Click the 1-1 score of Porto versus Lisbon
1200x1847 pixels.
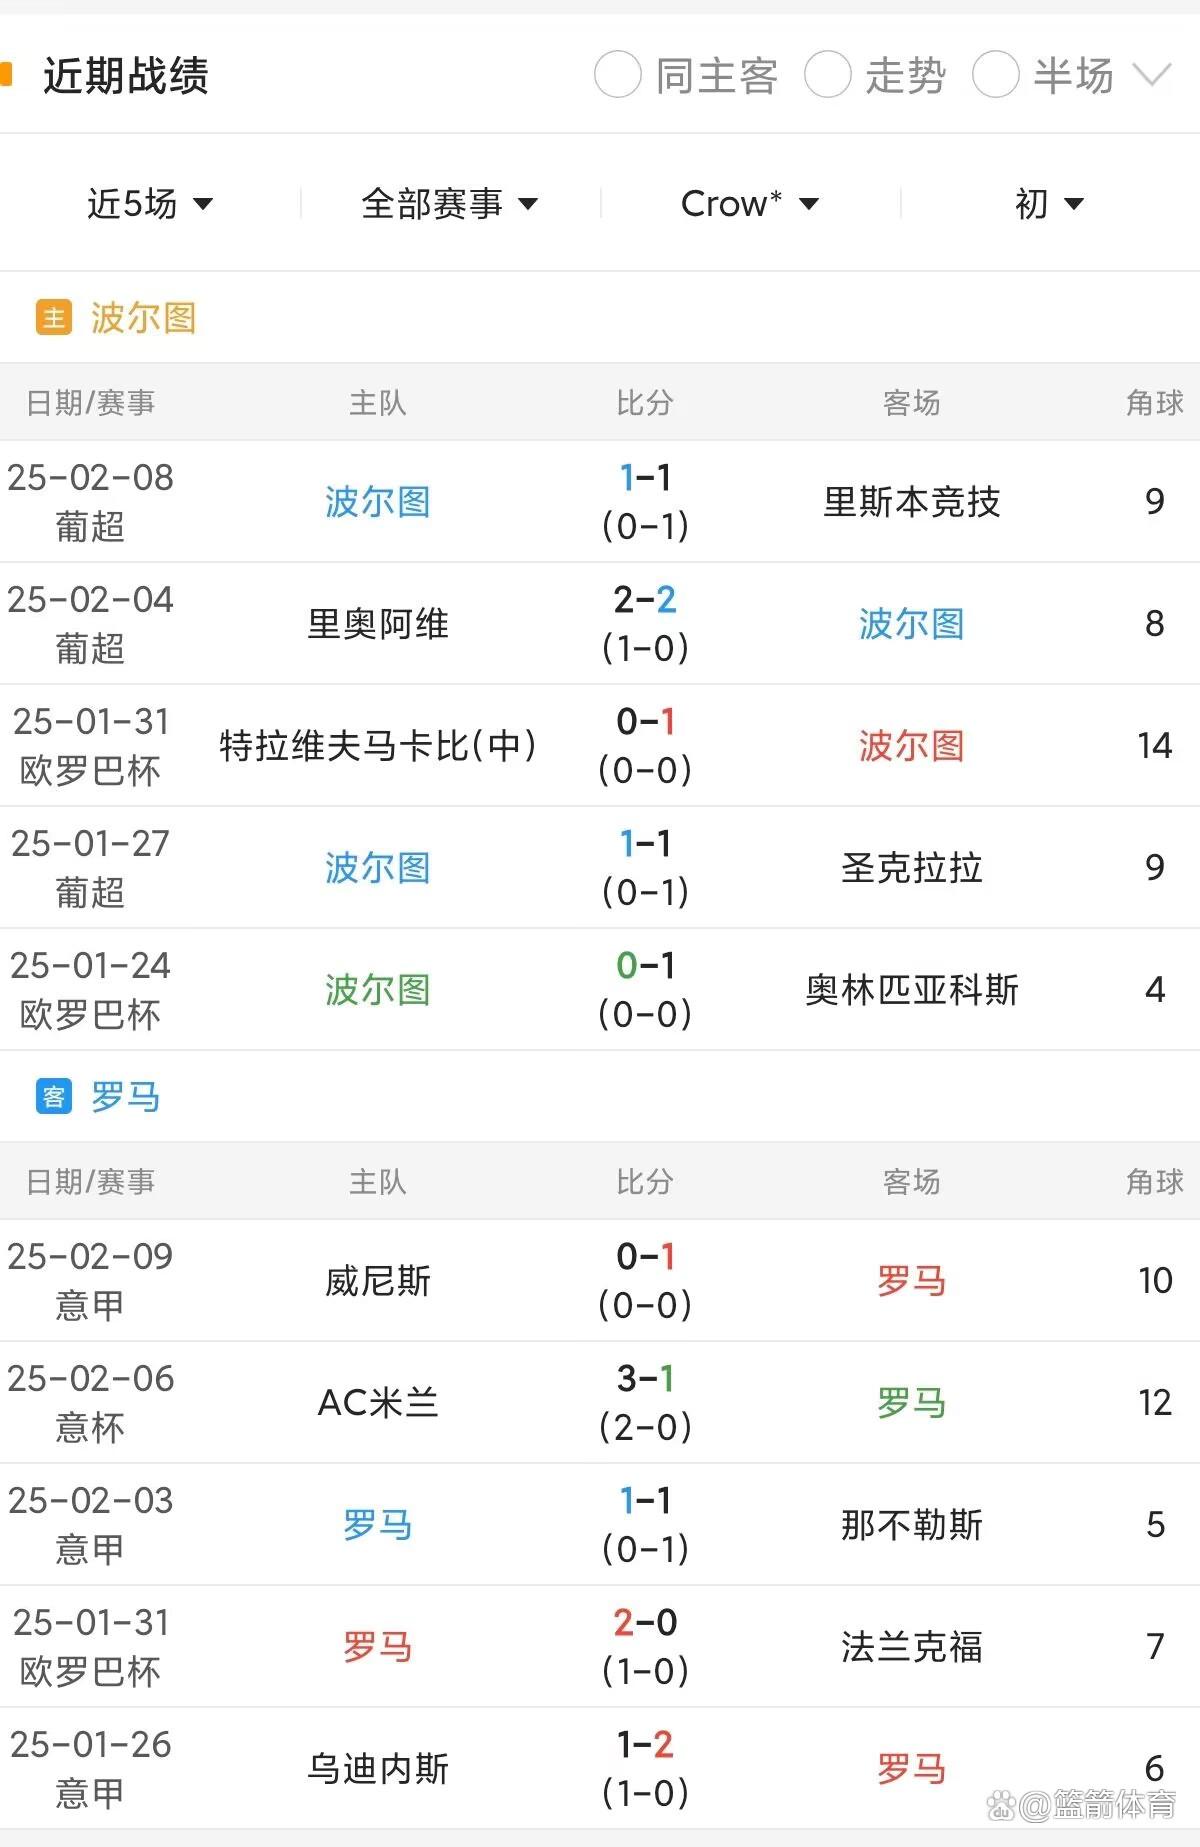(x=647, y=479)
